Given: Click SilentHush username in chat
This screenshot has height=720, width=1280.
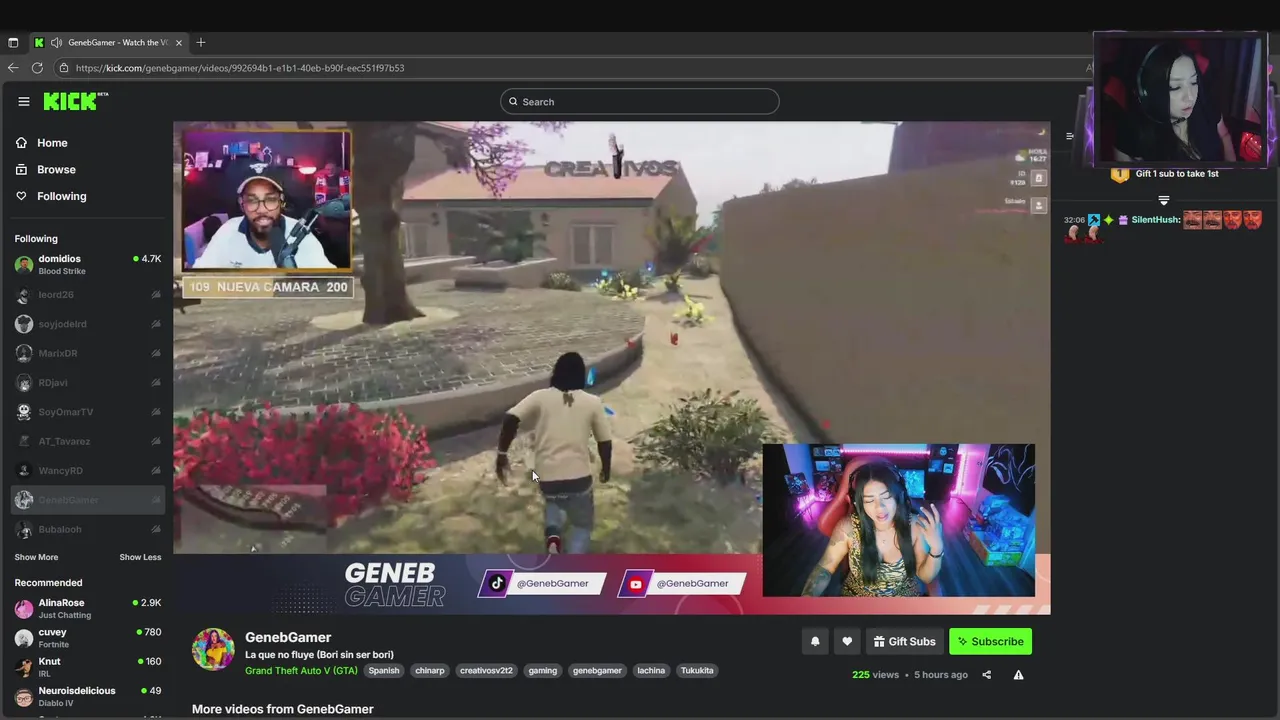Looking at the screenshot, I should pyautogui.click(x=1155, y=220).
